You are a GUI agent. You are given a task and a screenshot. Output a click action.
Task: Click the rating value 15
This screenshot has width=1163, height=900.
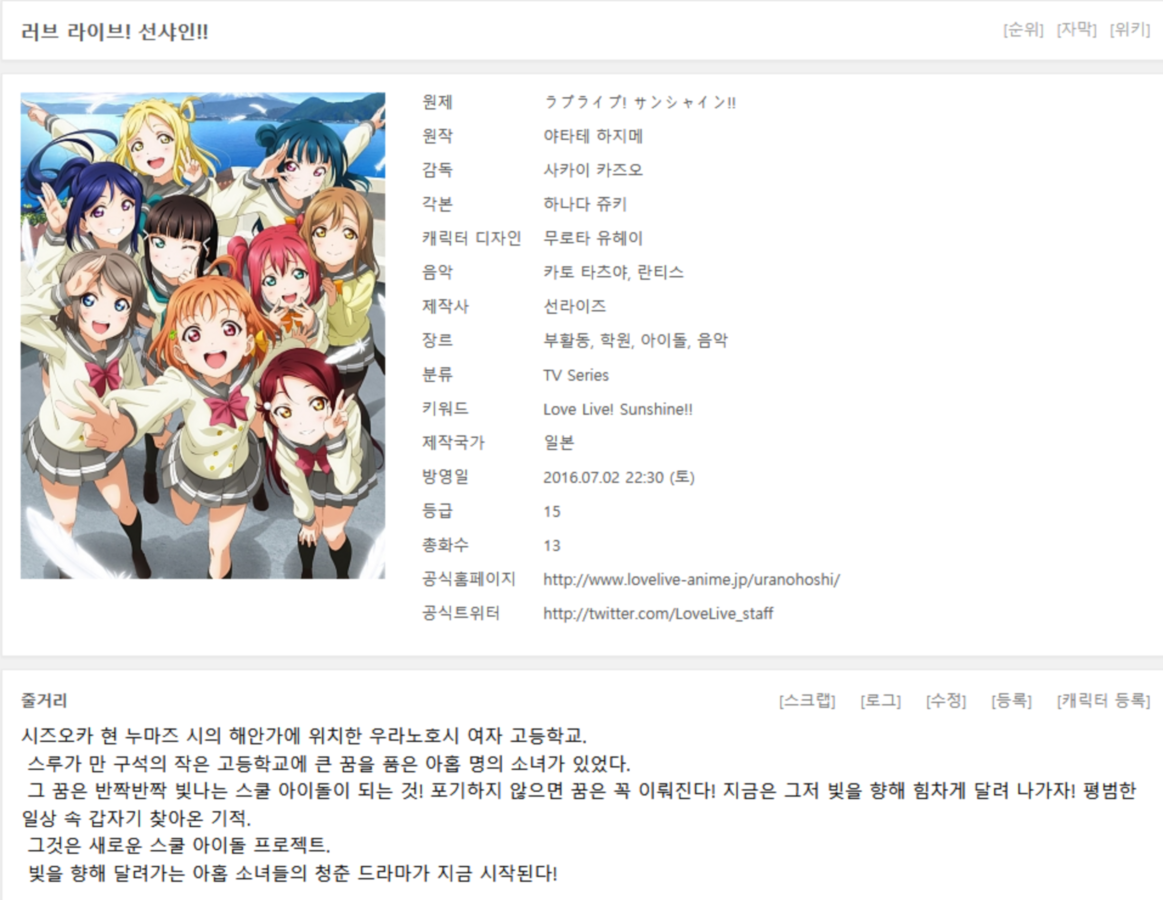coord(552,511)
